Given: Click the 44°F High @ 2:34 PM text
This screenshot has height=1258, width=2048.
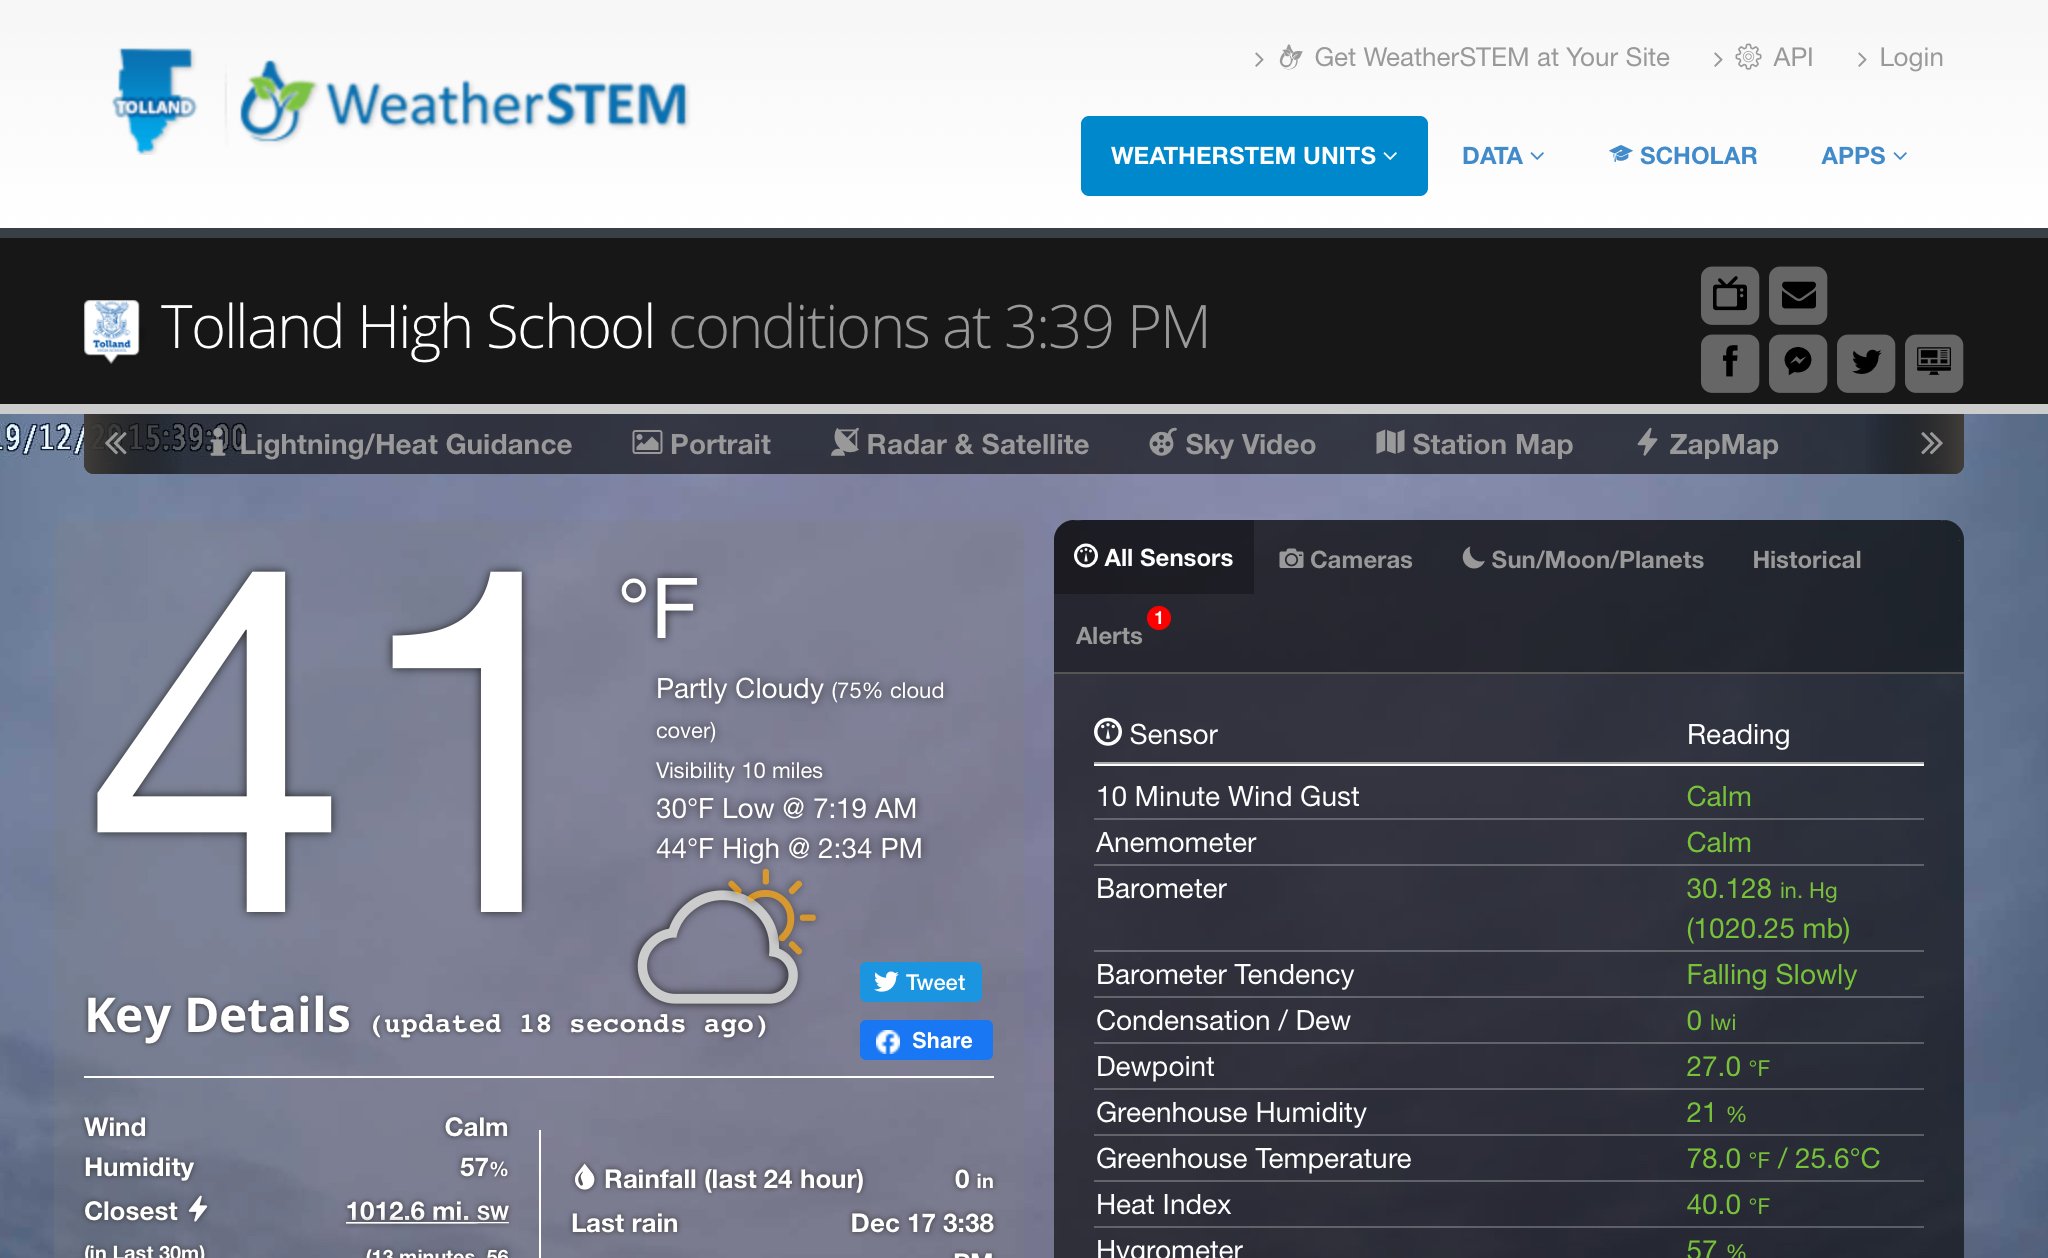Looking at the screenshot, I should 789,848.
